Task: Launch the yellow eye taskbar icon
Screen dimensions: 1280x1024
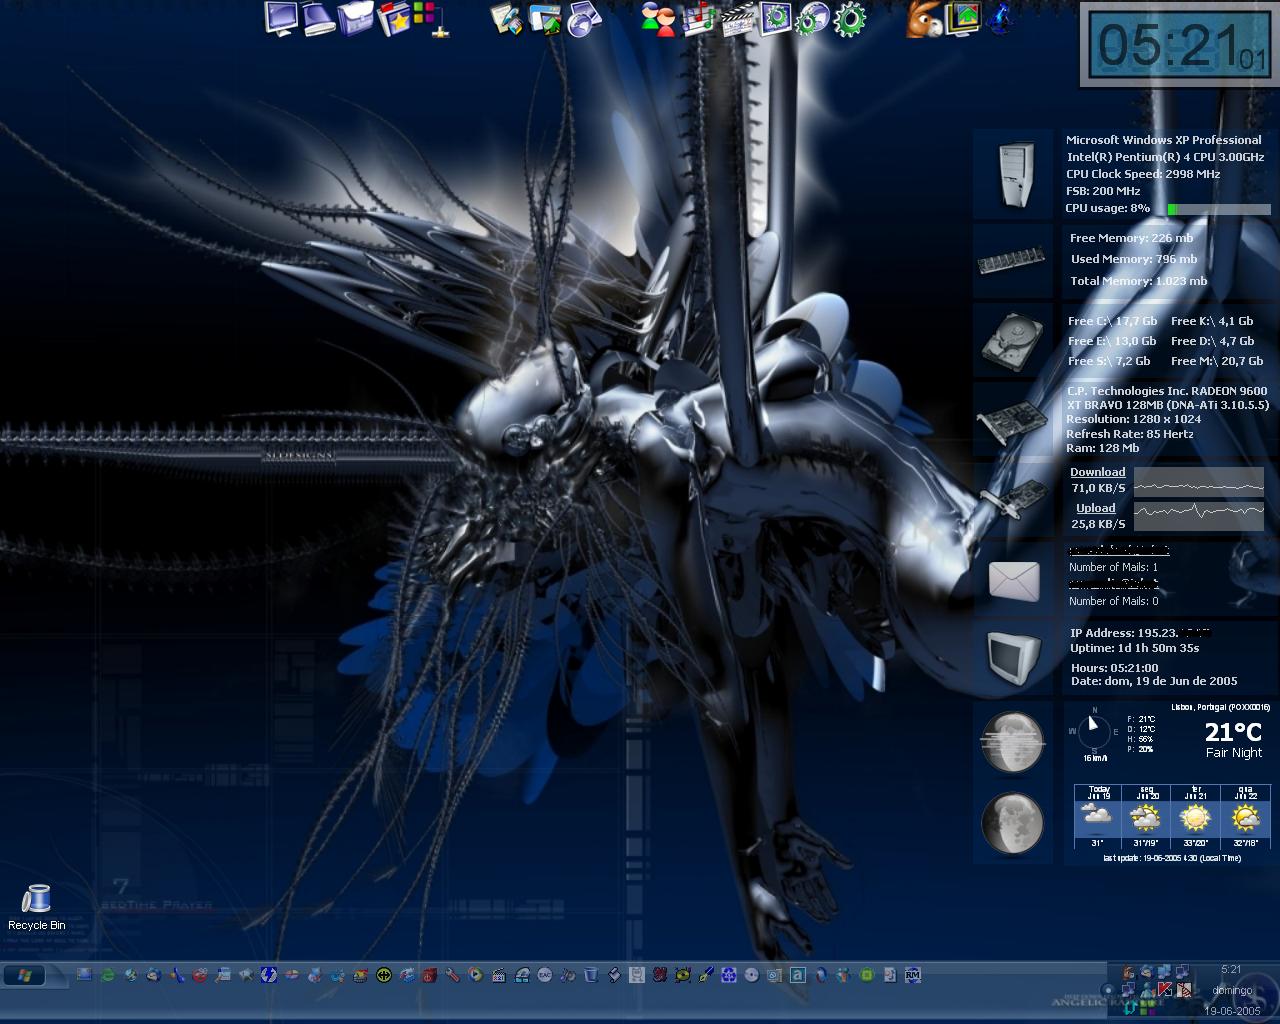Action: 683,975
